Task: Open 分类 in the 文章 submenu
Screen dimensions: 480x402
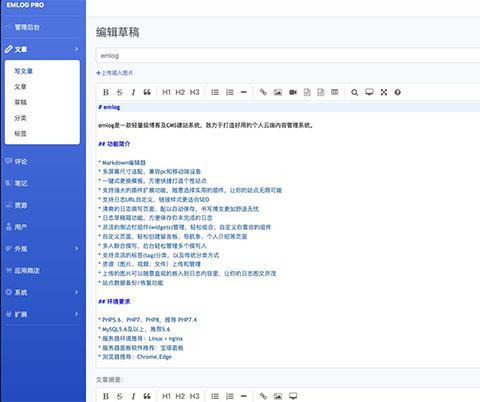Action: point(20,118)
